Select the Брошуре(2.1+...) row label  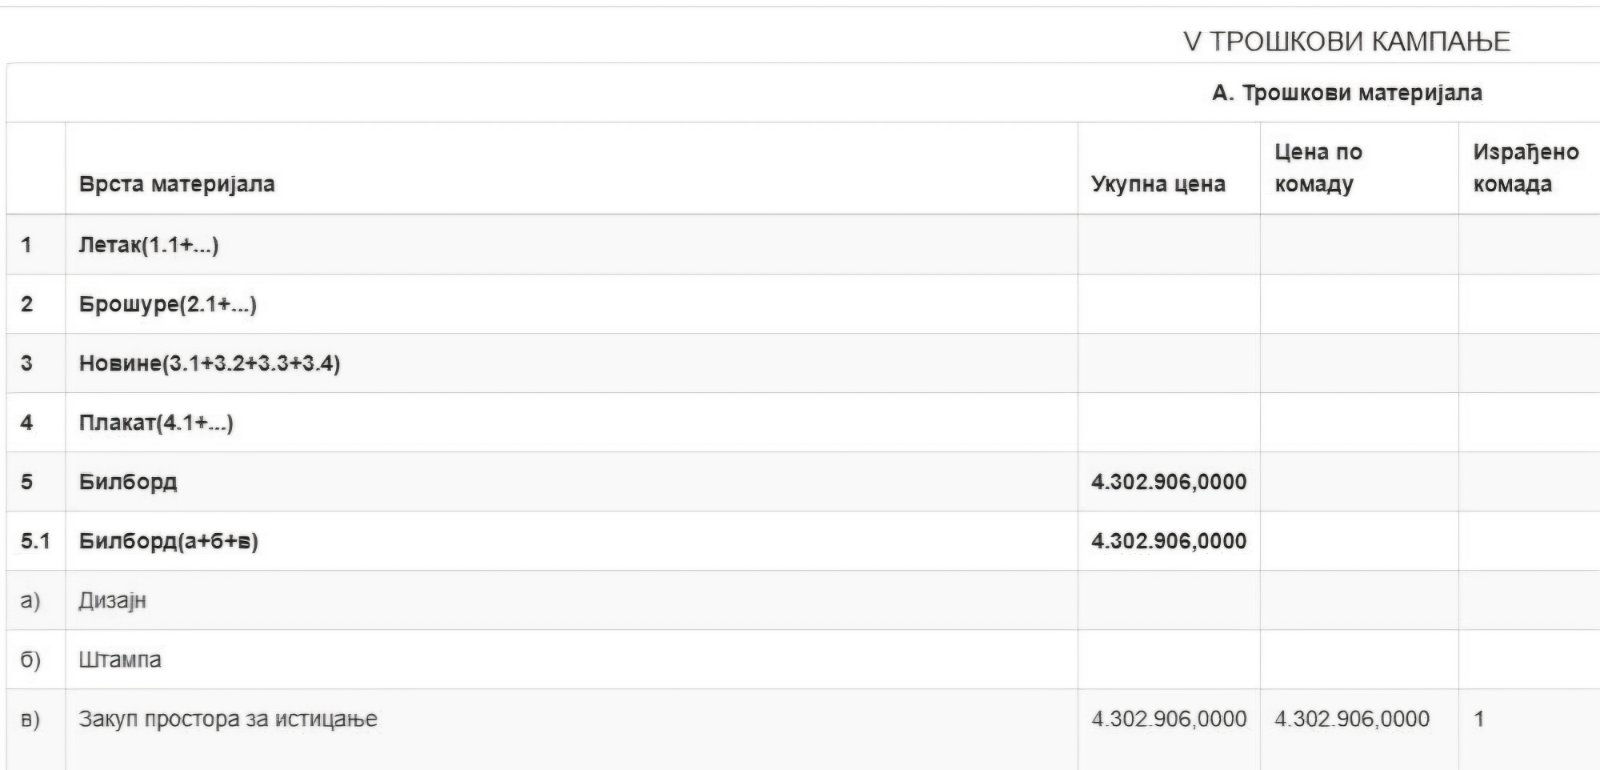[167, 304]
